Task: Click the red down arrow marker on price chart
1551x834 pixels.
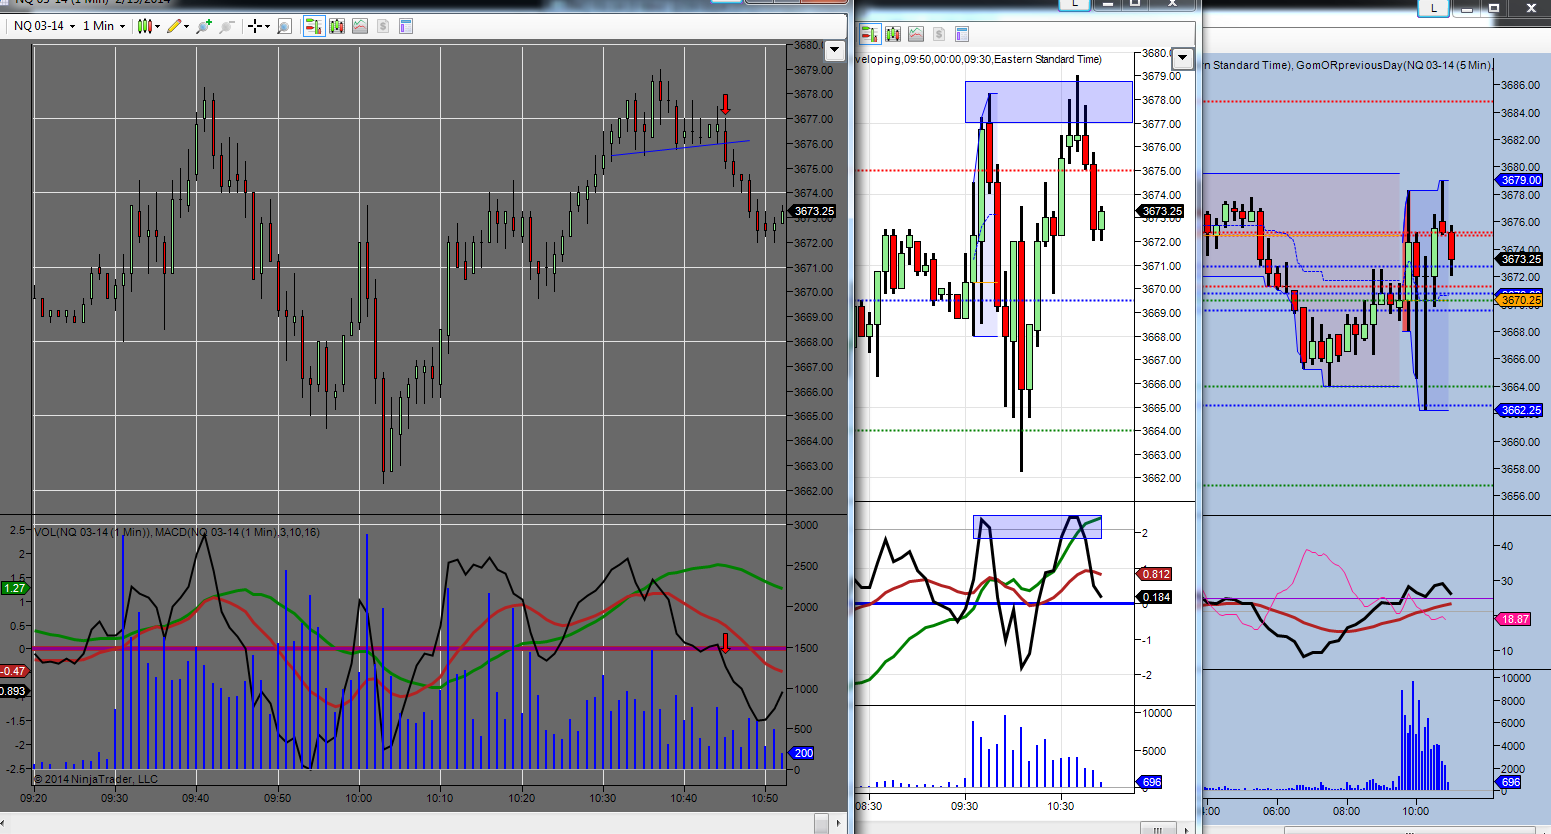Action: [726, 104]
